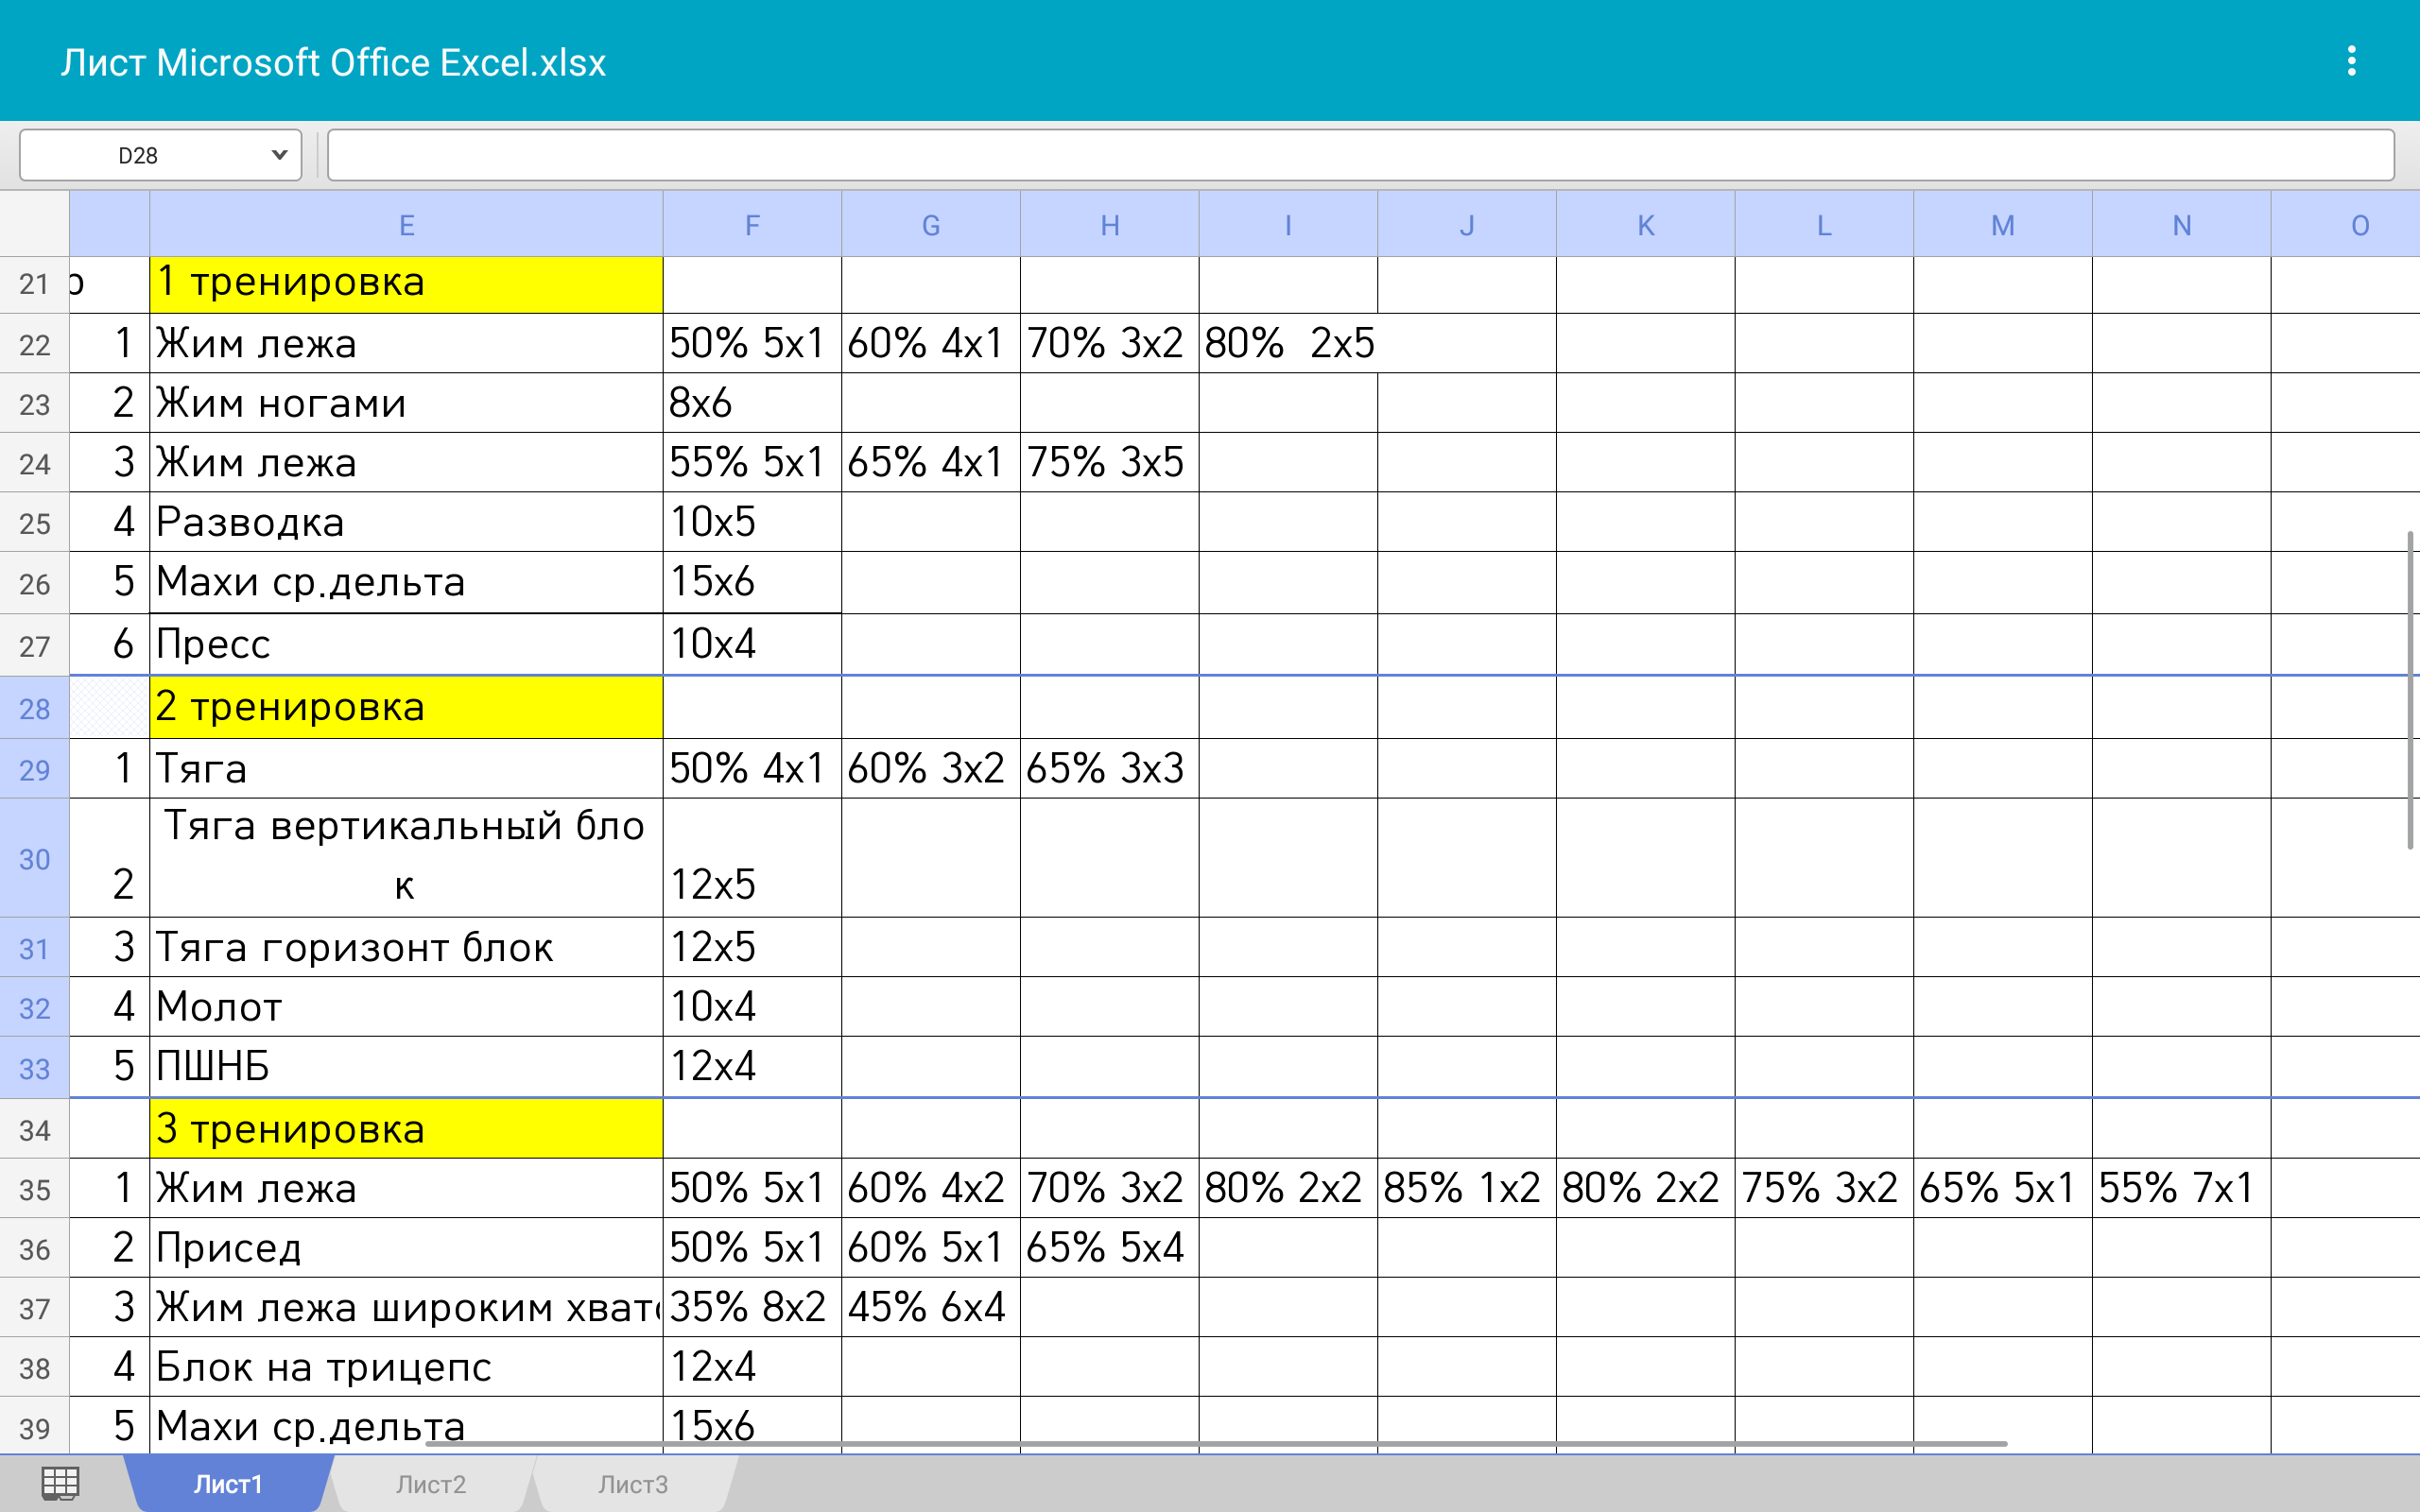The width and height of the screenshot is (2420, 1512).
Task: Click the '55% 7x1' cell
Action: (x=2181, y=1188)
